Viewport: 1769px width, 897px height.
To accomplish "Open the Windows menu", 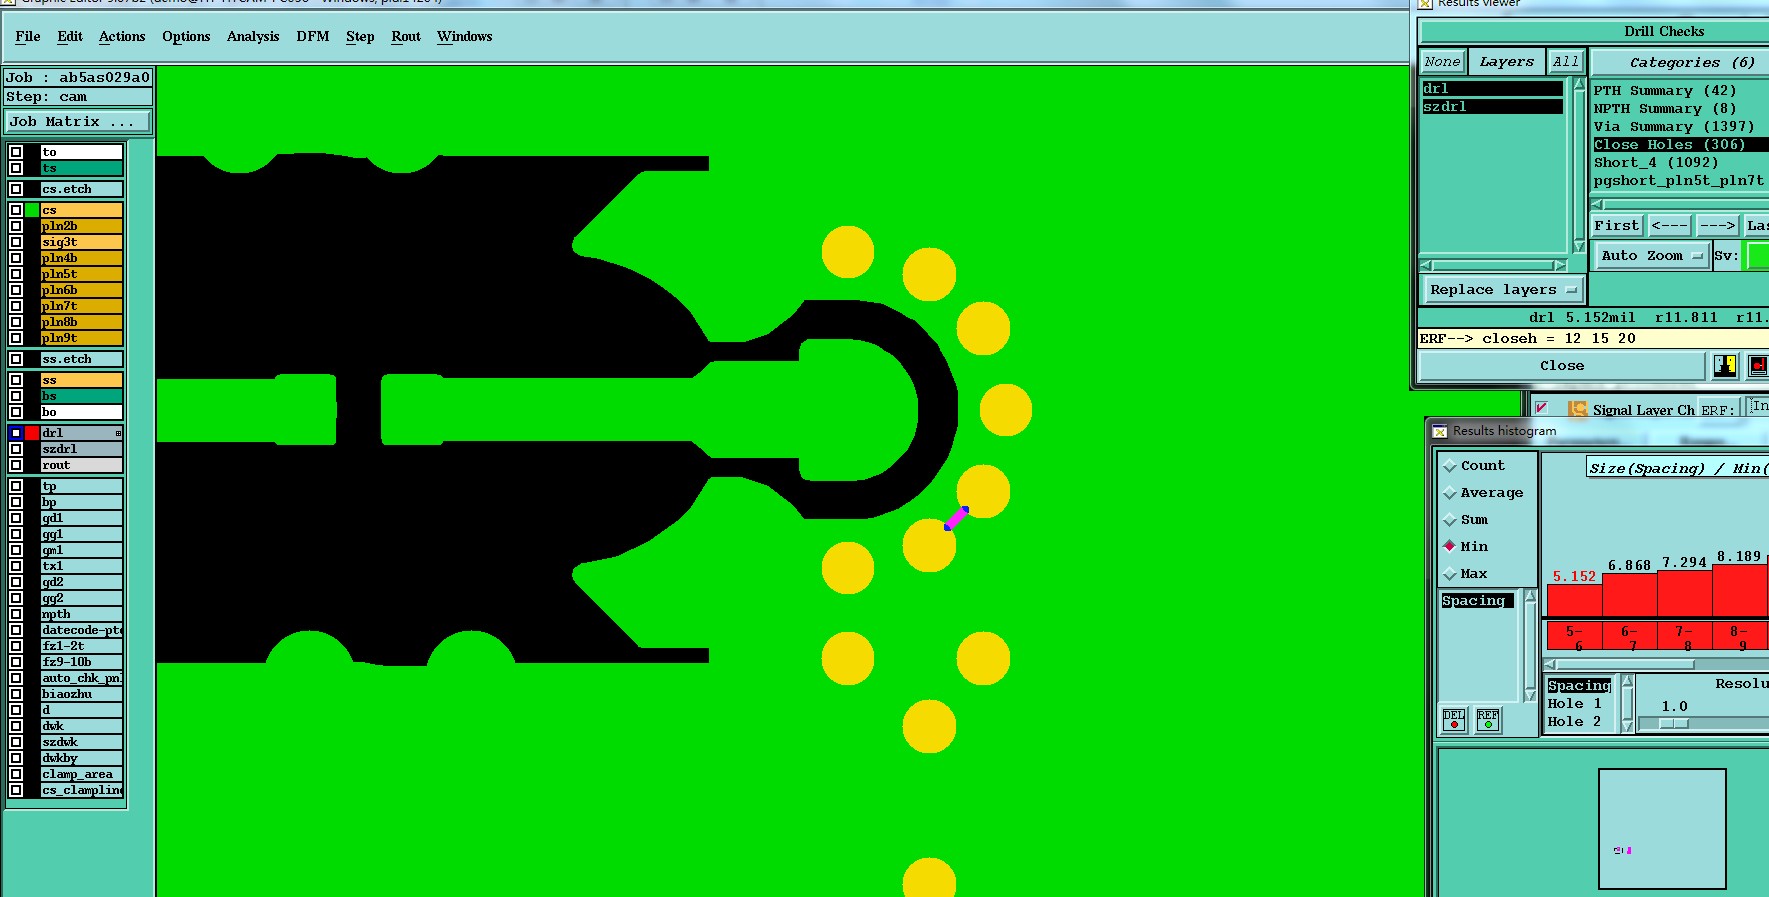I will (x=465, y=37).
